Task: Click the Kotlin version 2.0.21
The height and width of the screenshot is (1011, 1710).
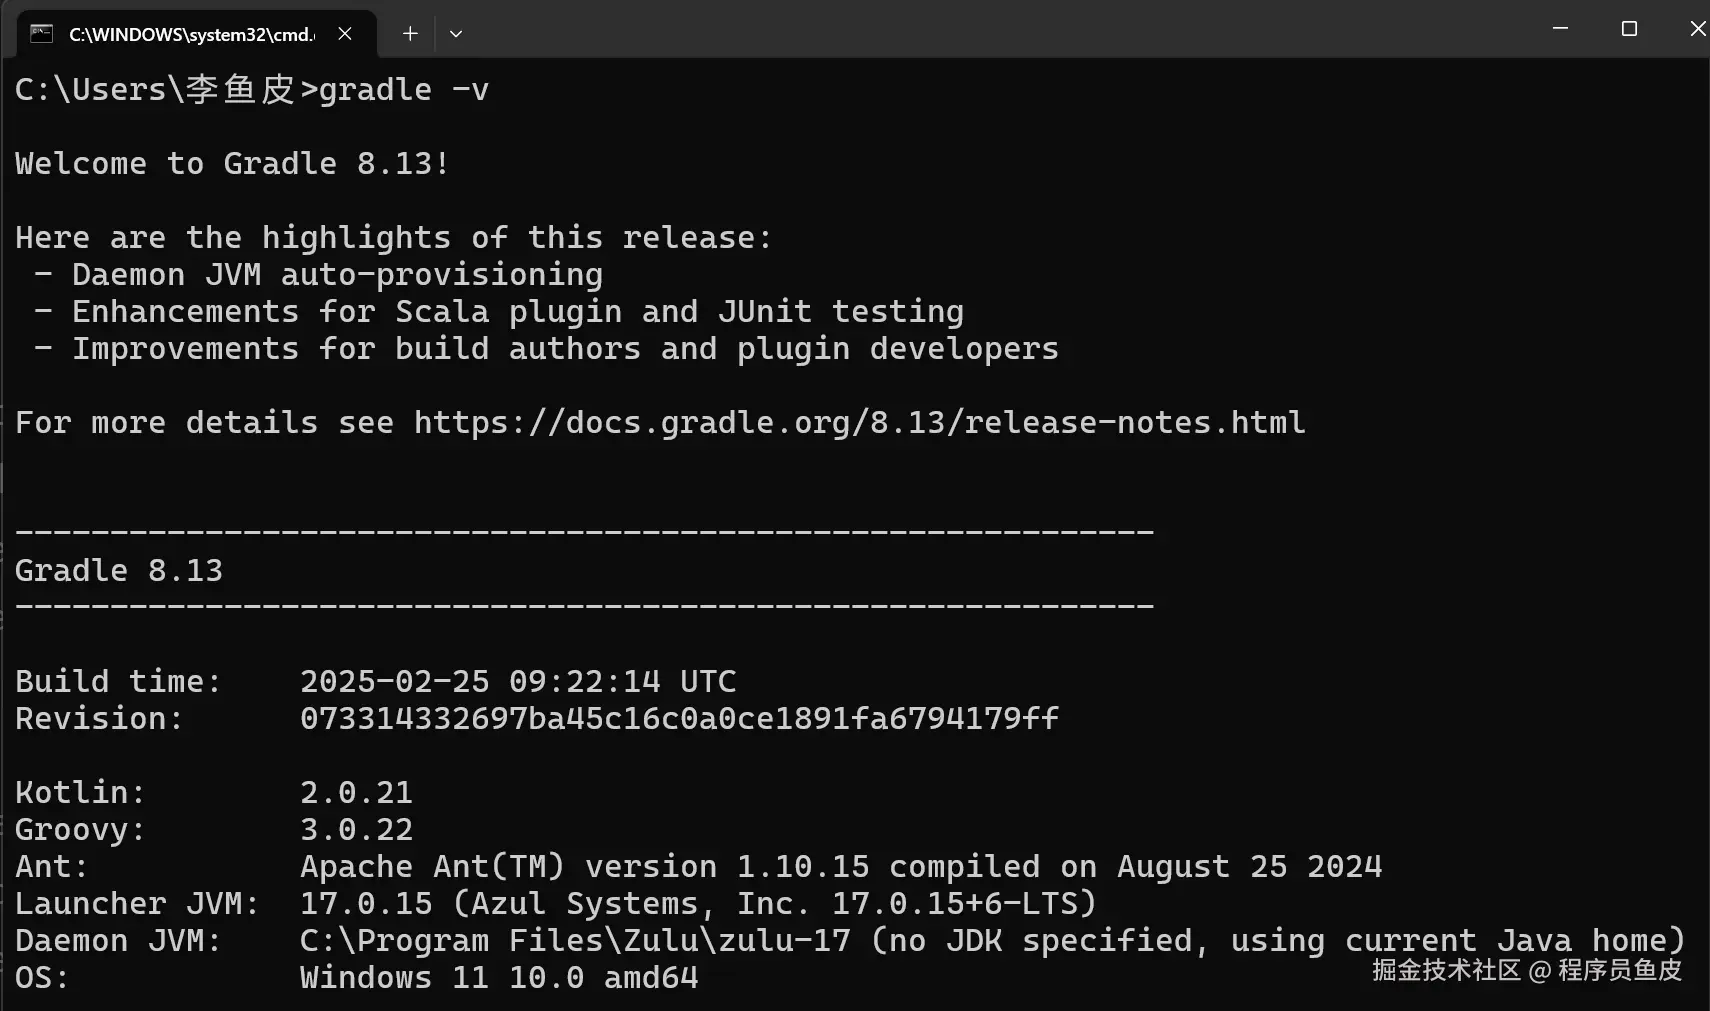Action: 356,793
